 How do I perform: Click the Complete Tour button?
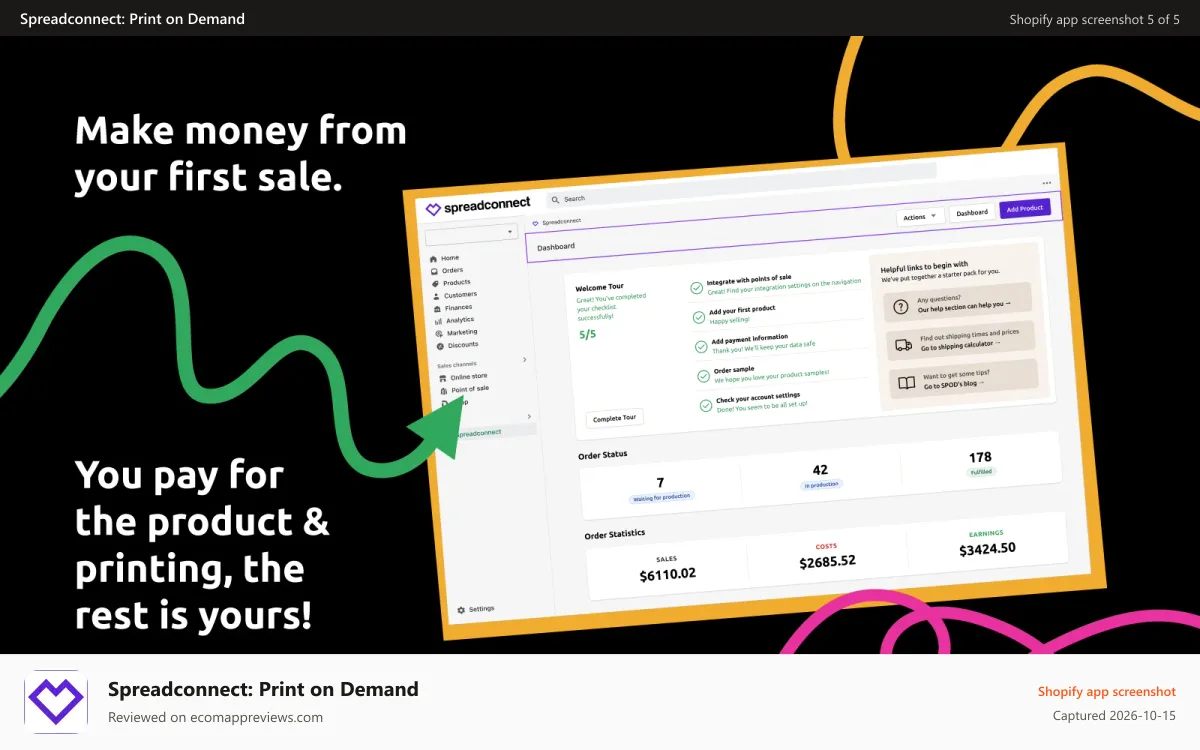[x=615, y=419]
